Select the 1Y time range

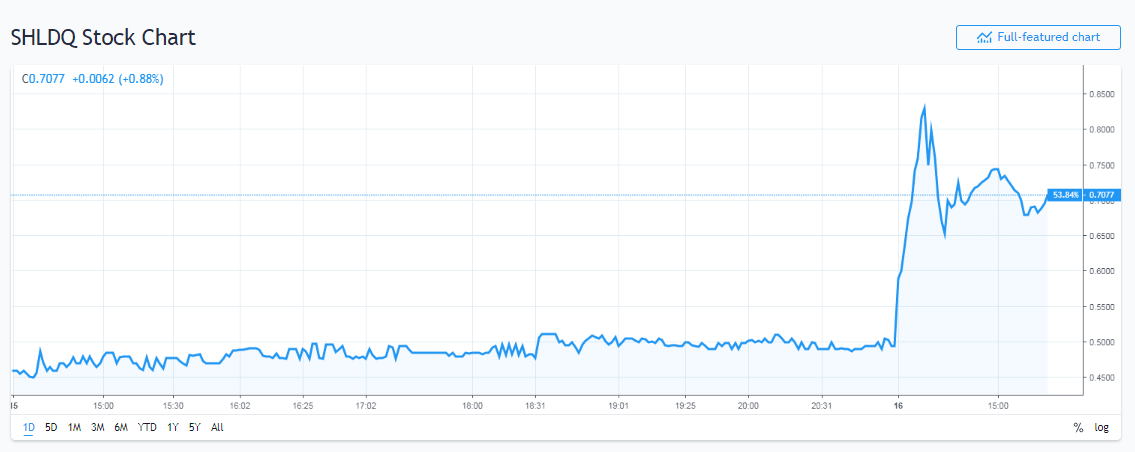pos(173,427)
